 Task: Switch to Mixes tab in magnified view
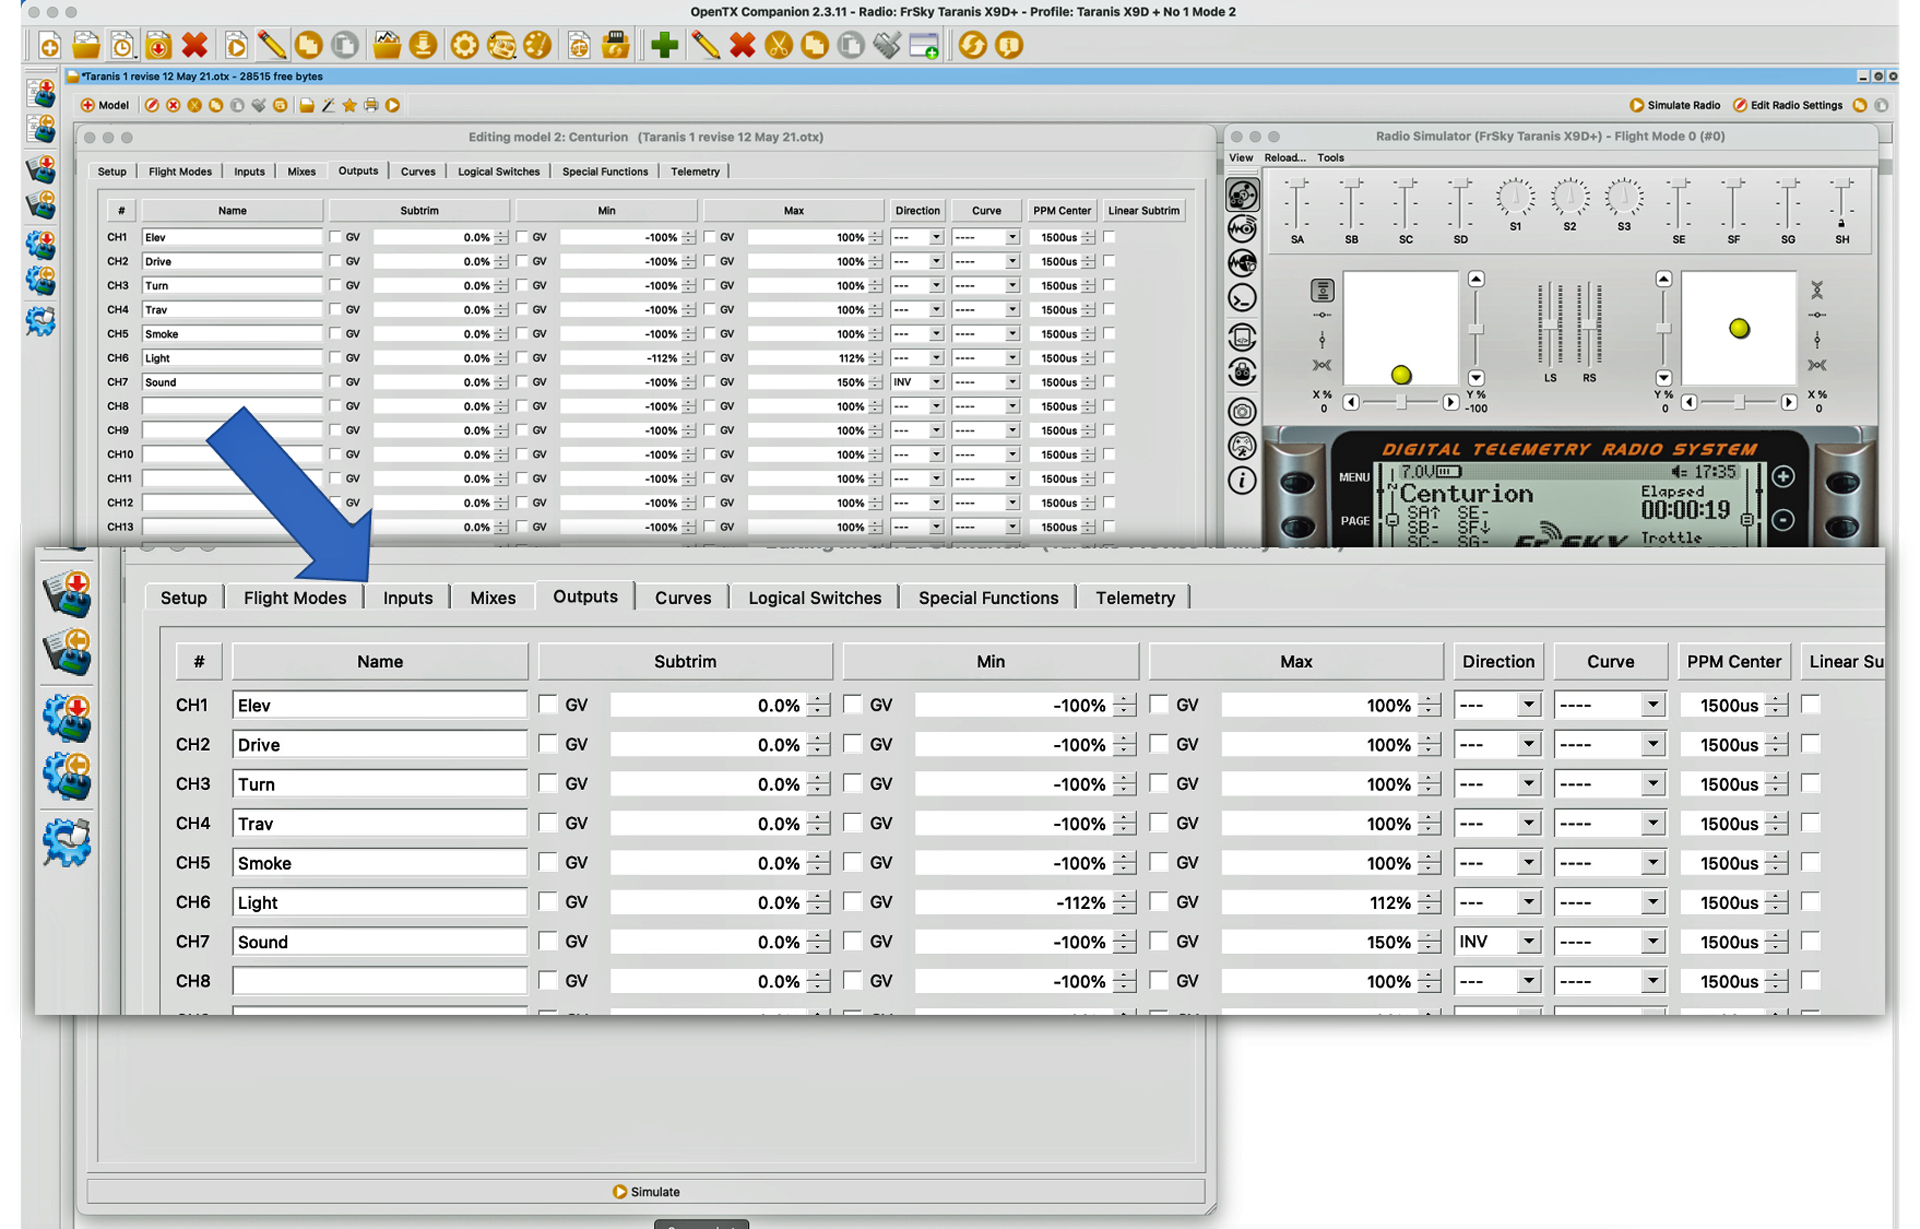[x=492, y=597]
